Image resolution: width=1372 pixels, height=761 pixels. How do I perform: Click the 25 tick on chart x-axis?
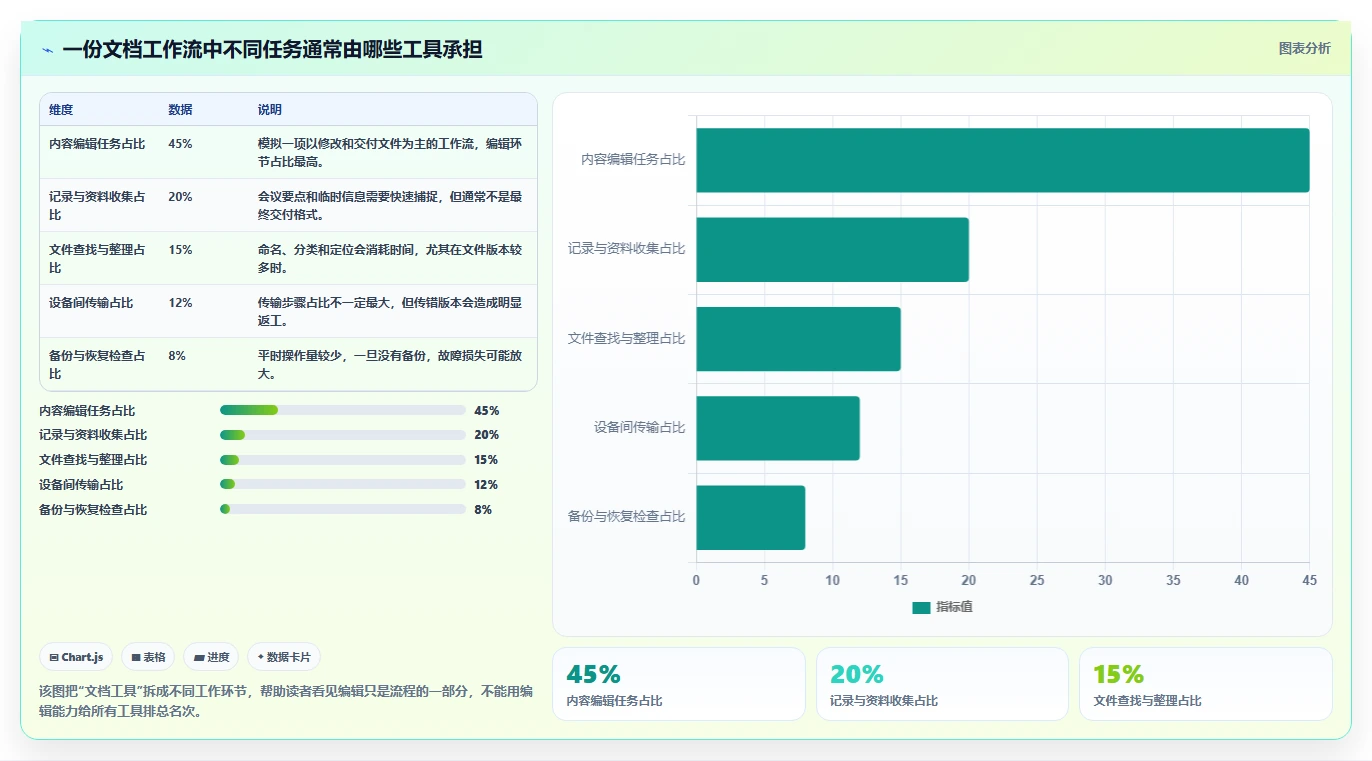[x=1037, y=581]
